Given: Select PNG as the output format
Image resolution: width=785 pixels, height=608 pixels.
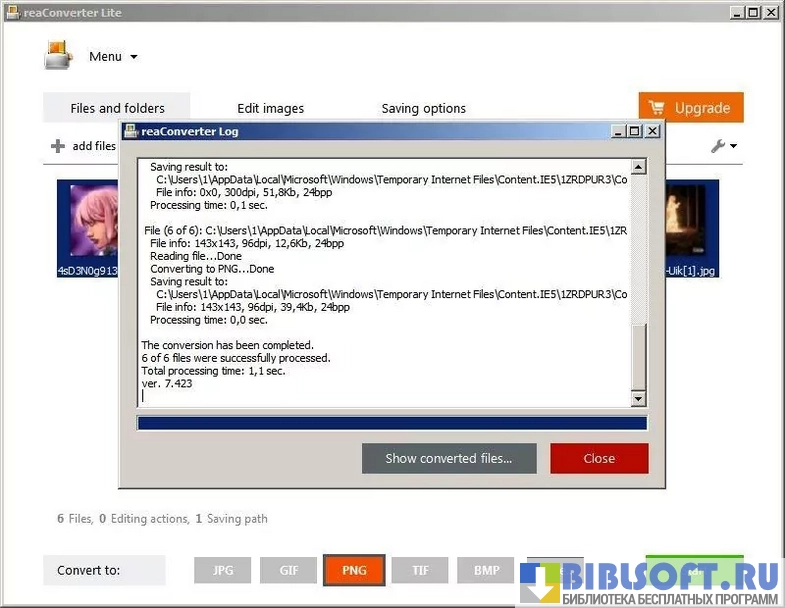Looking at the screenshot, I should tap(354, 570).
